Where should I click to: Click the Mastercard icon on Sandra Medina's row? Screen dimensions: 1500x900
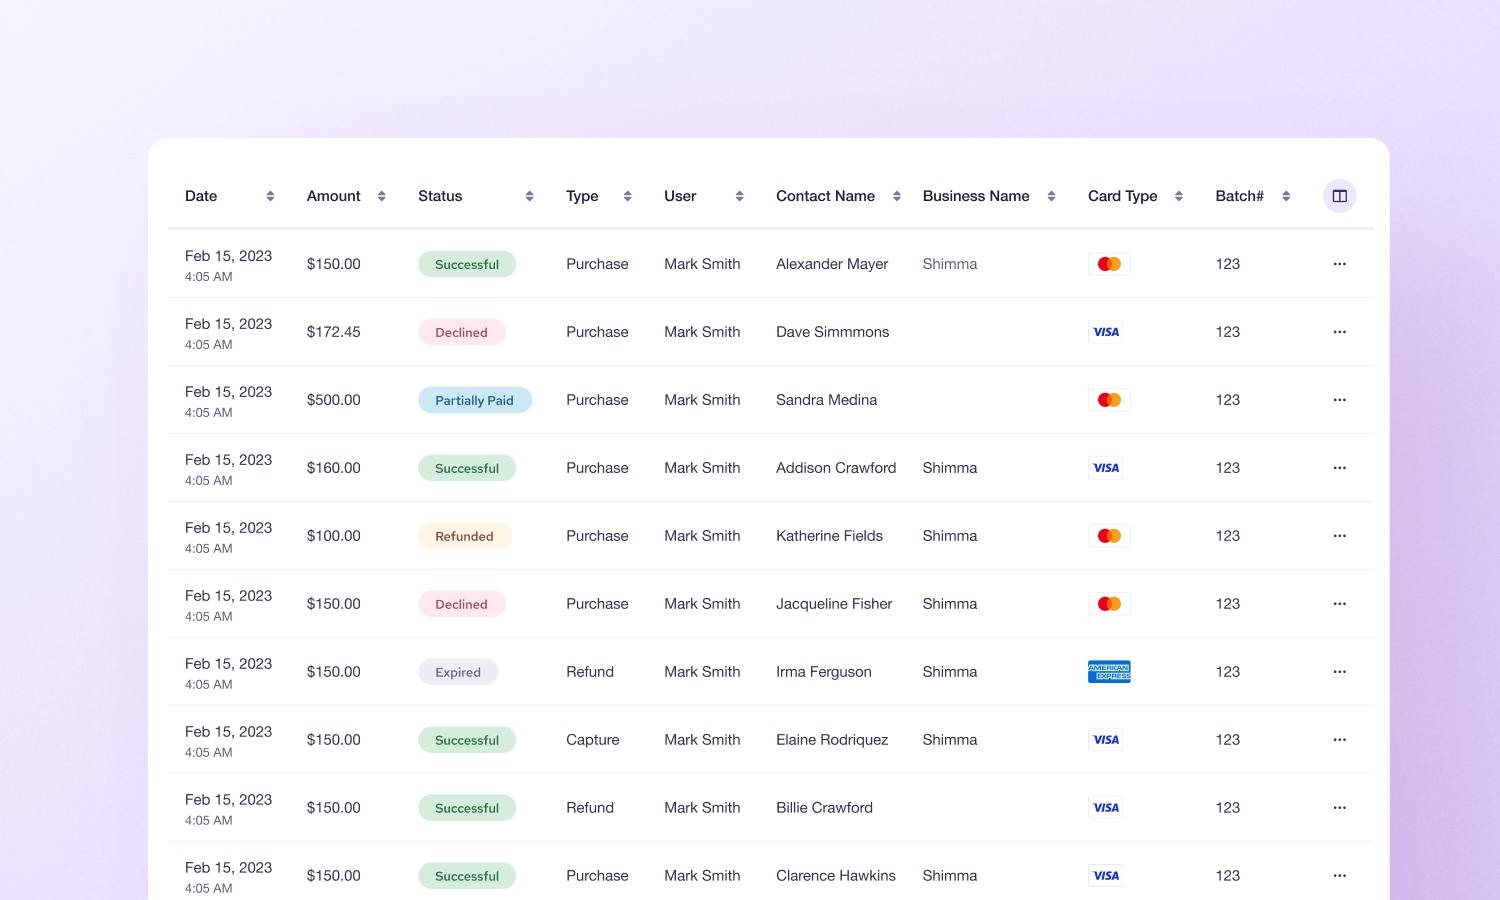click(1109, 399)
